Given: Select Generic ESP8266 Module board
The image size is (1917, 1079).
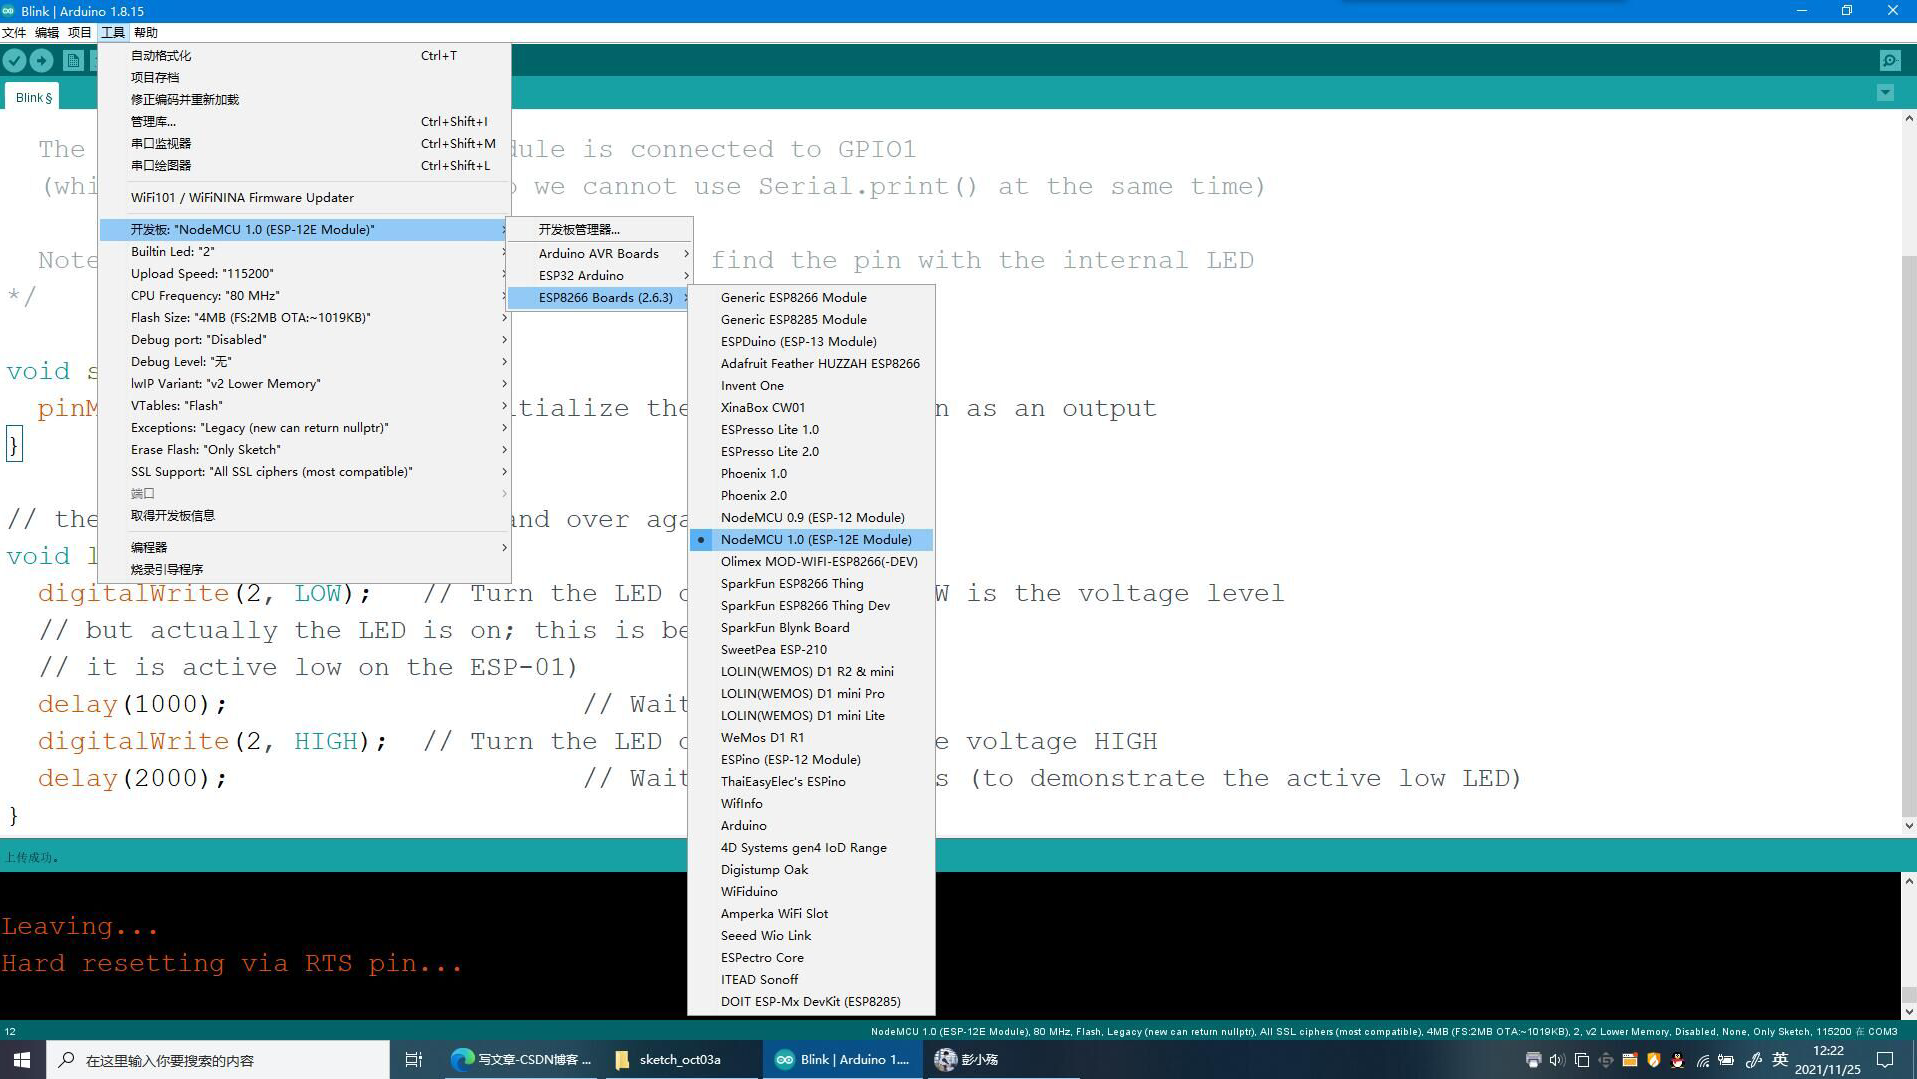Looking at the screenshot, I should pos(812,298).
